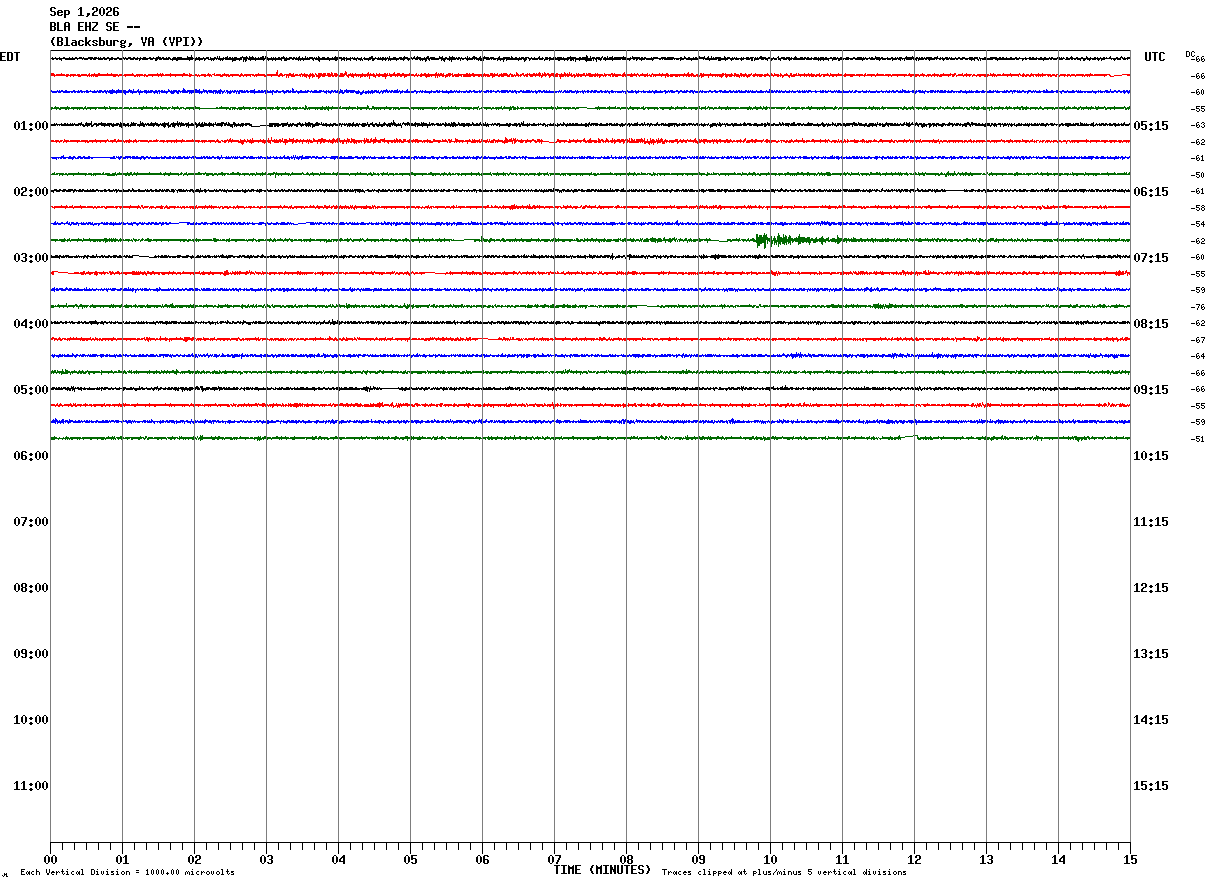Click the 07:15 UTC time label

pyautogui.click(x=1150, y=258)
